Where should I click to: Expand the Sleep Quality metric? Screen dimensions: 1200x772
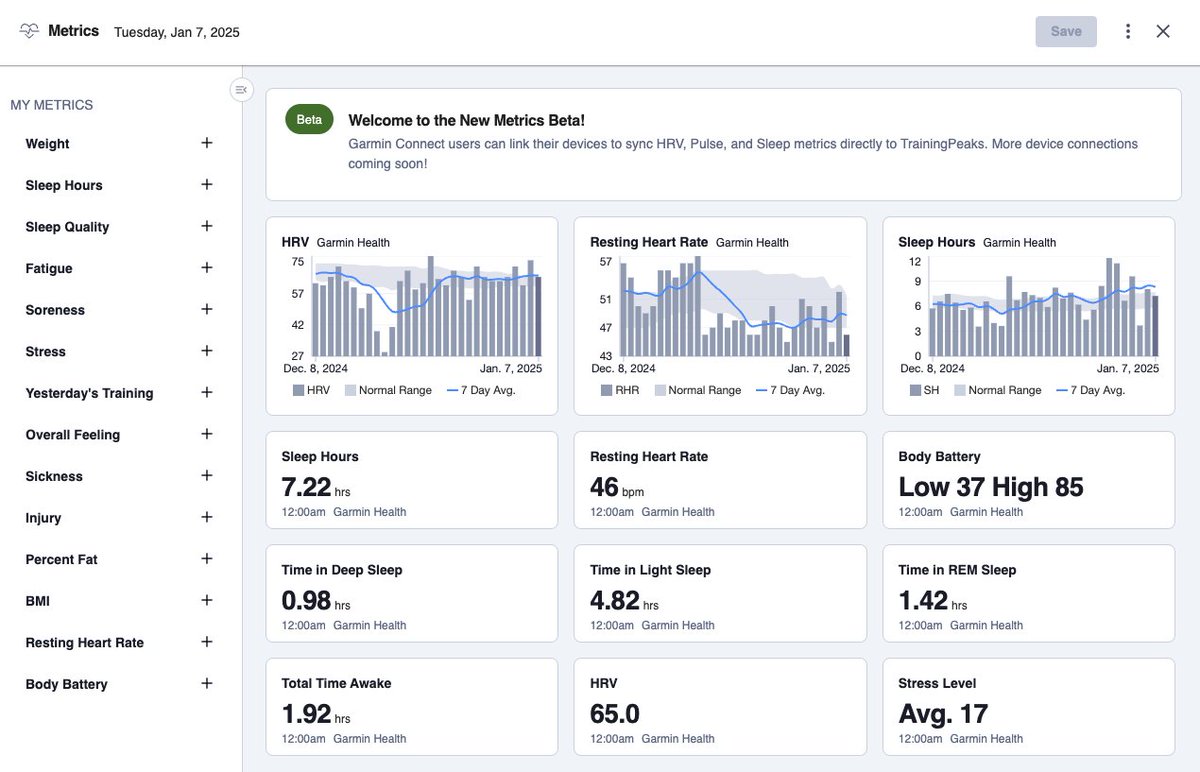[x=66, y=226]
